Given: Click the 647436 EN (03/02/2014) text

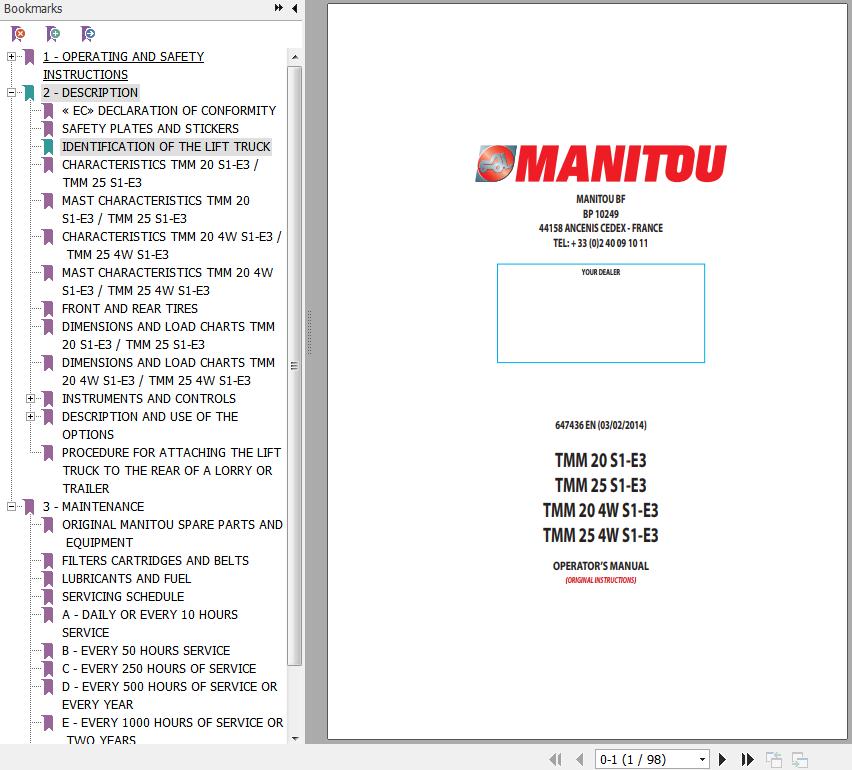Looking at the screenshot, I should pyautogui.click(x=600, y=425).
